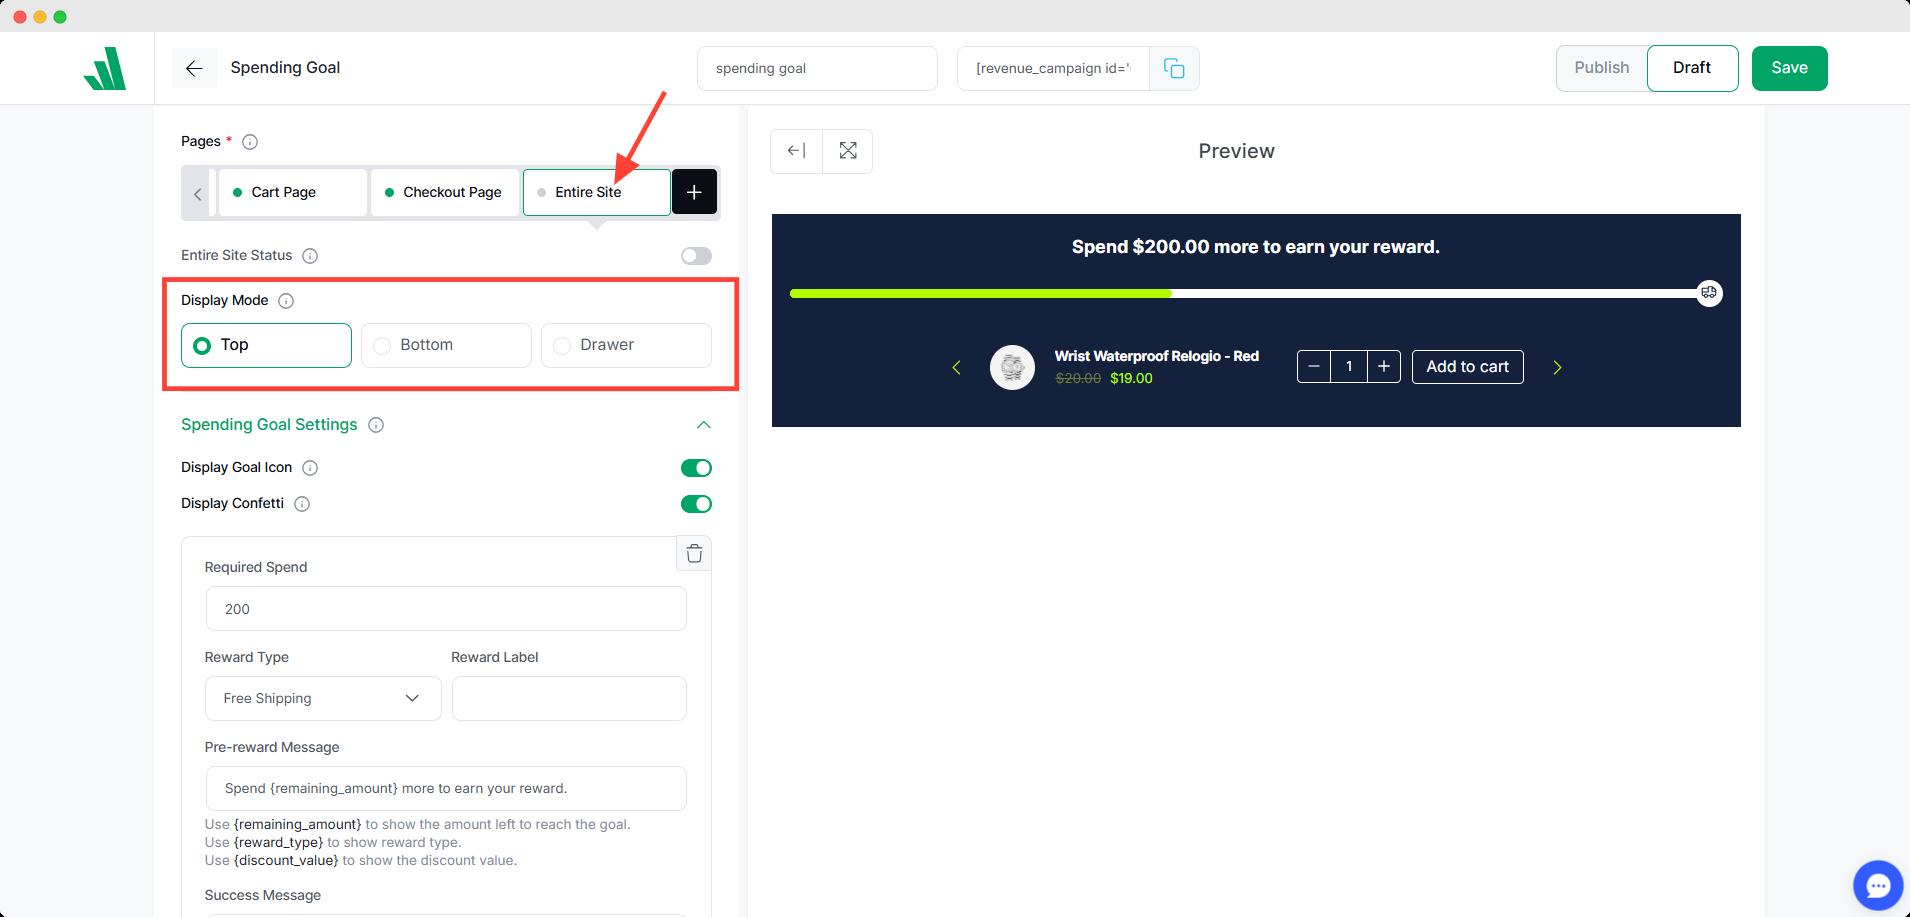Show previous product in preview carousel
This screenshot has width=1910, height=917.
pyautogui.click(x=957, y=368)
